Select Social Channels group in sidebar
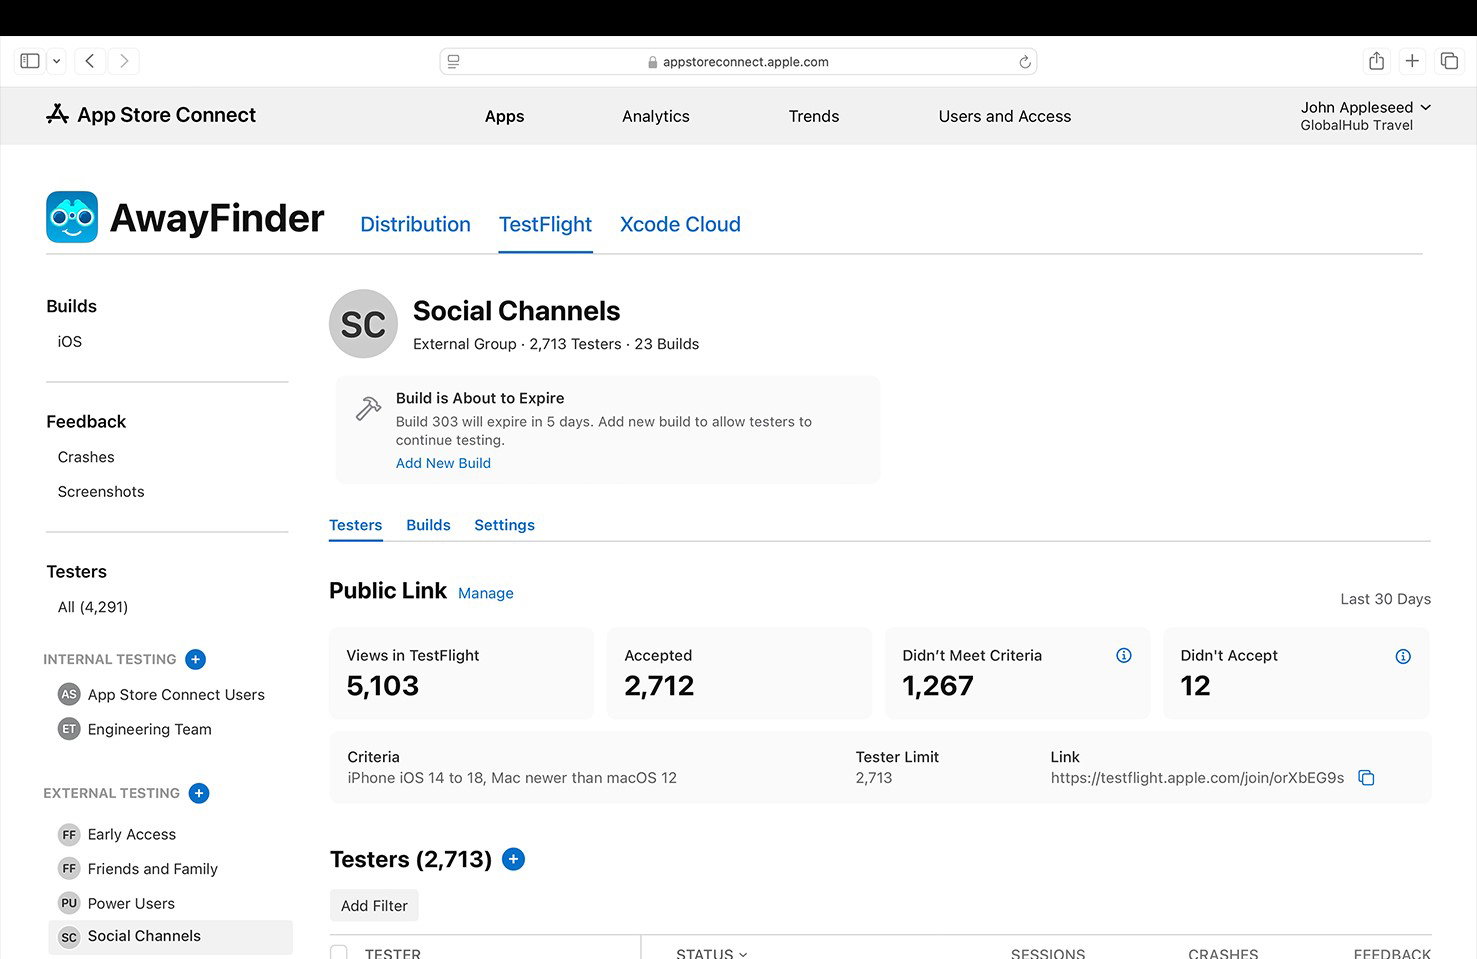This screenshot has height=959, width=1477. click(x=170, y=937)
